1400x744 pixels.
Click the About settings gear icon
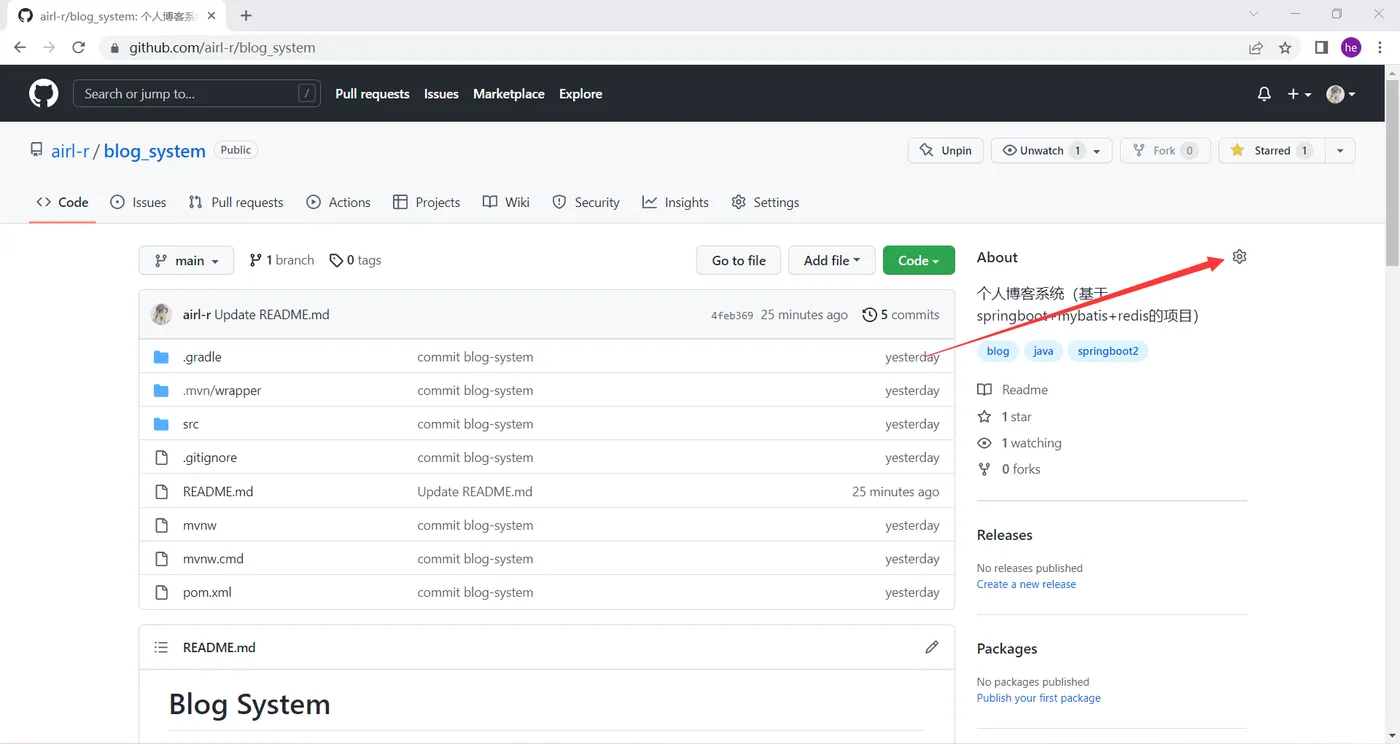[1240, 257]
